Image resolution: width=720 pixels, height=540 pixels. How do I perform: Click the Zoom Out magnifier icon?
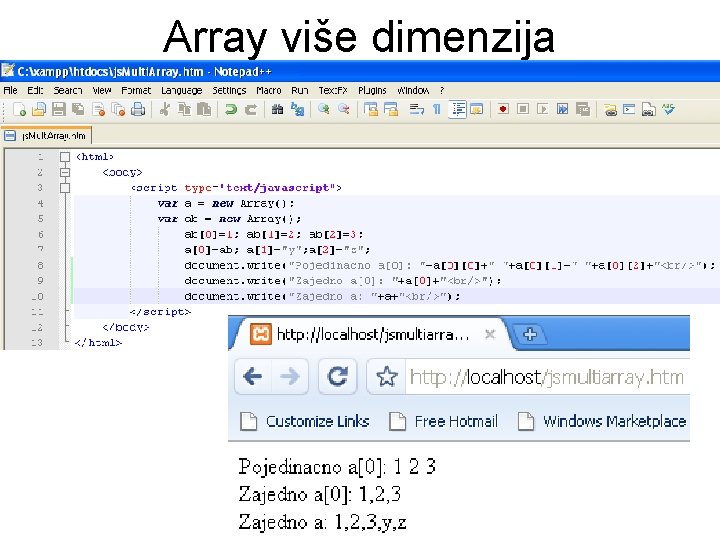point(343,109)
